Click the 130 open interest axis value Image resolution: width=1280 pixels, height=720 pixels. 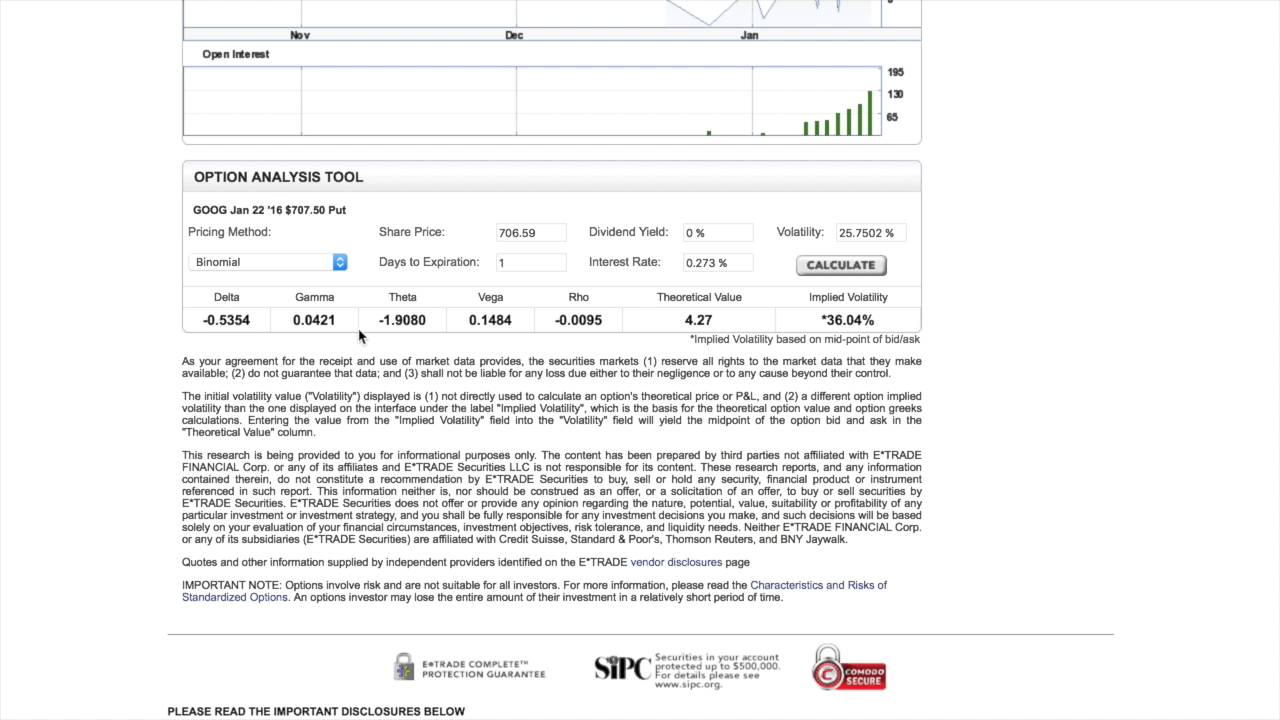(x=895, y=94)
